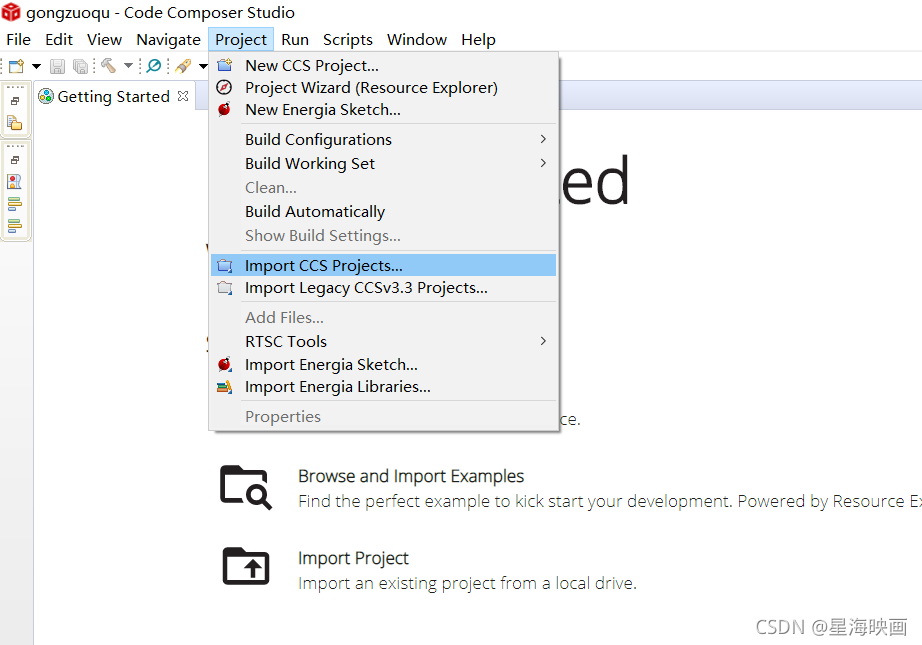Toggle Build Automatically option

point(383,212)
